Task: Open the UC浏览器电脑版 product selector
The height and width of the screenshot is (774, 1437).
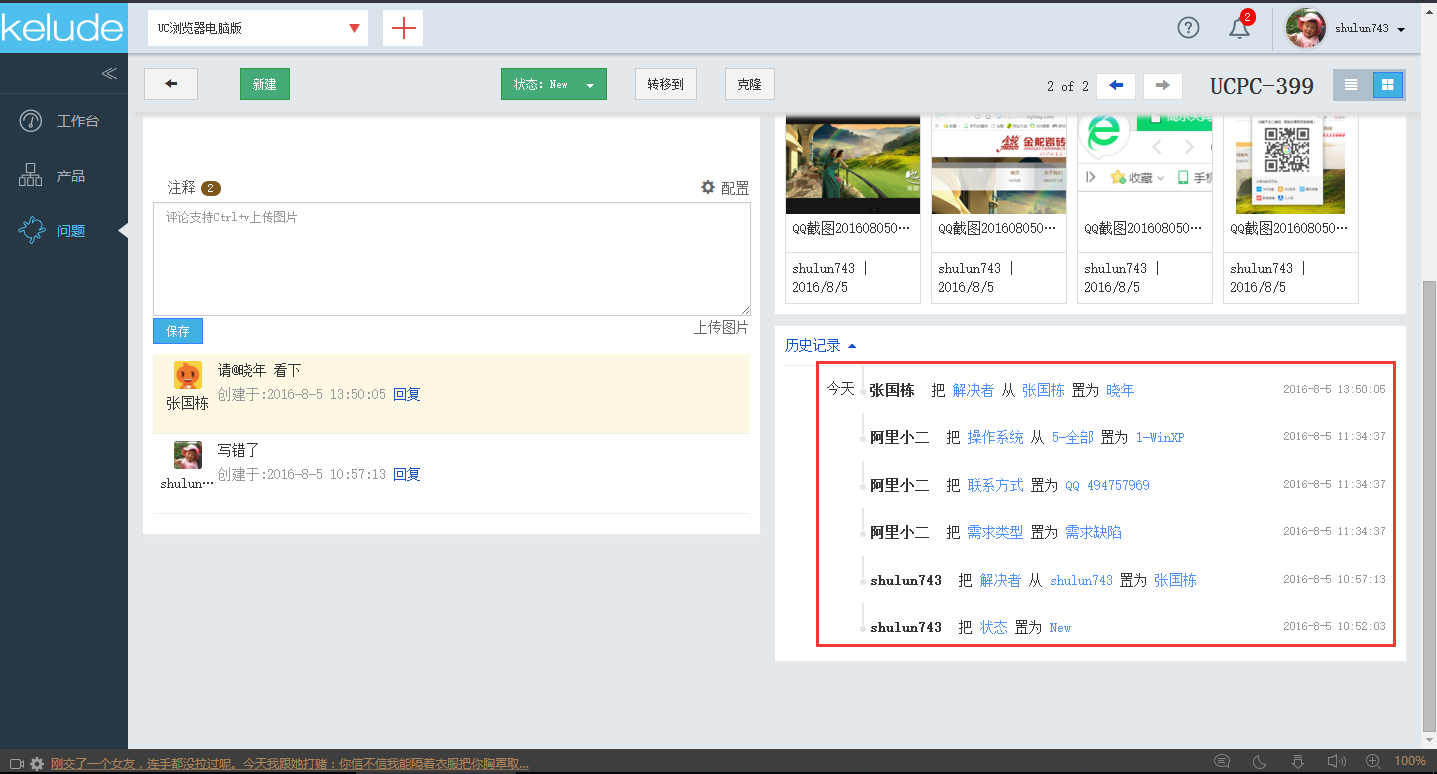Action: point(258,28)
